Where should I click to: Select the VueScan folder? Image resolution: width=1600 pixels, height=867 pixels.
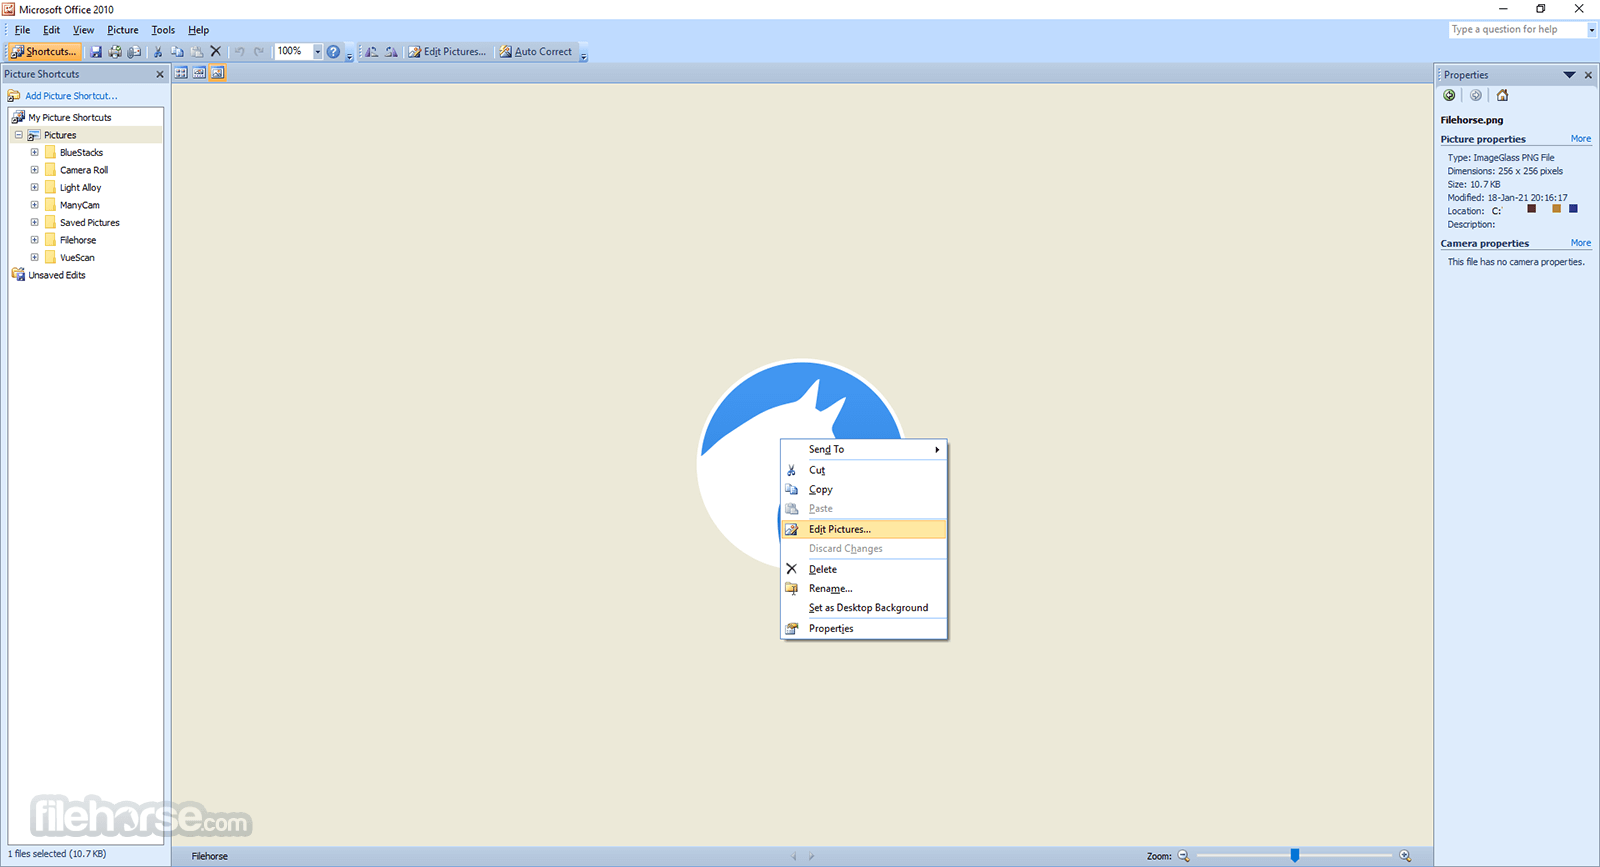point(77,258)
